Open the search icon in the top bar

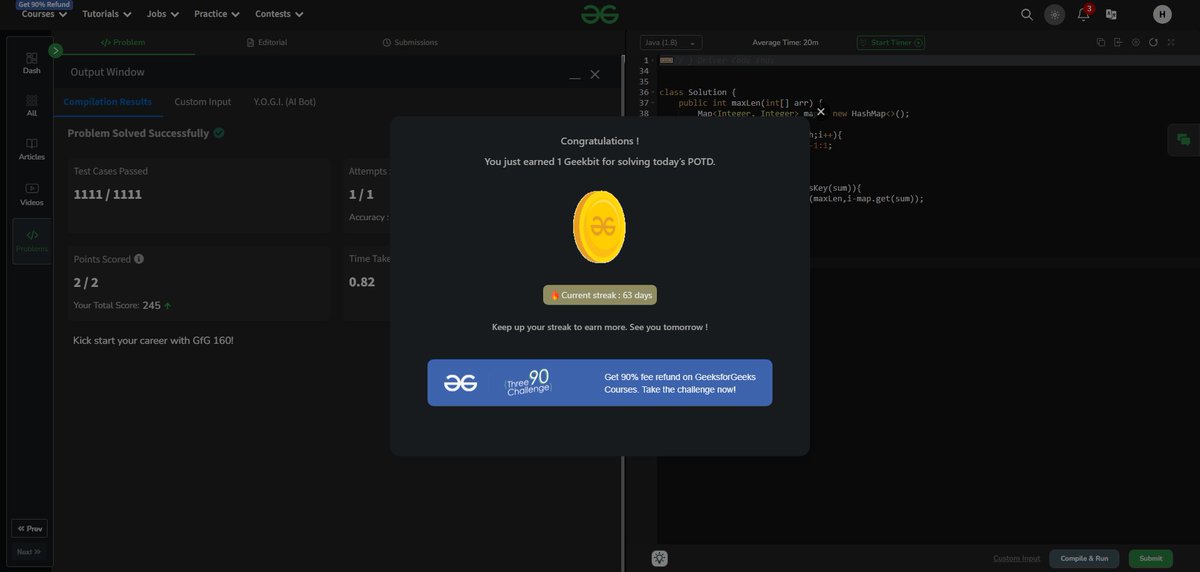pos(1026,14)
